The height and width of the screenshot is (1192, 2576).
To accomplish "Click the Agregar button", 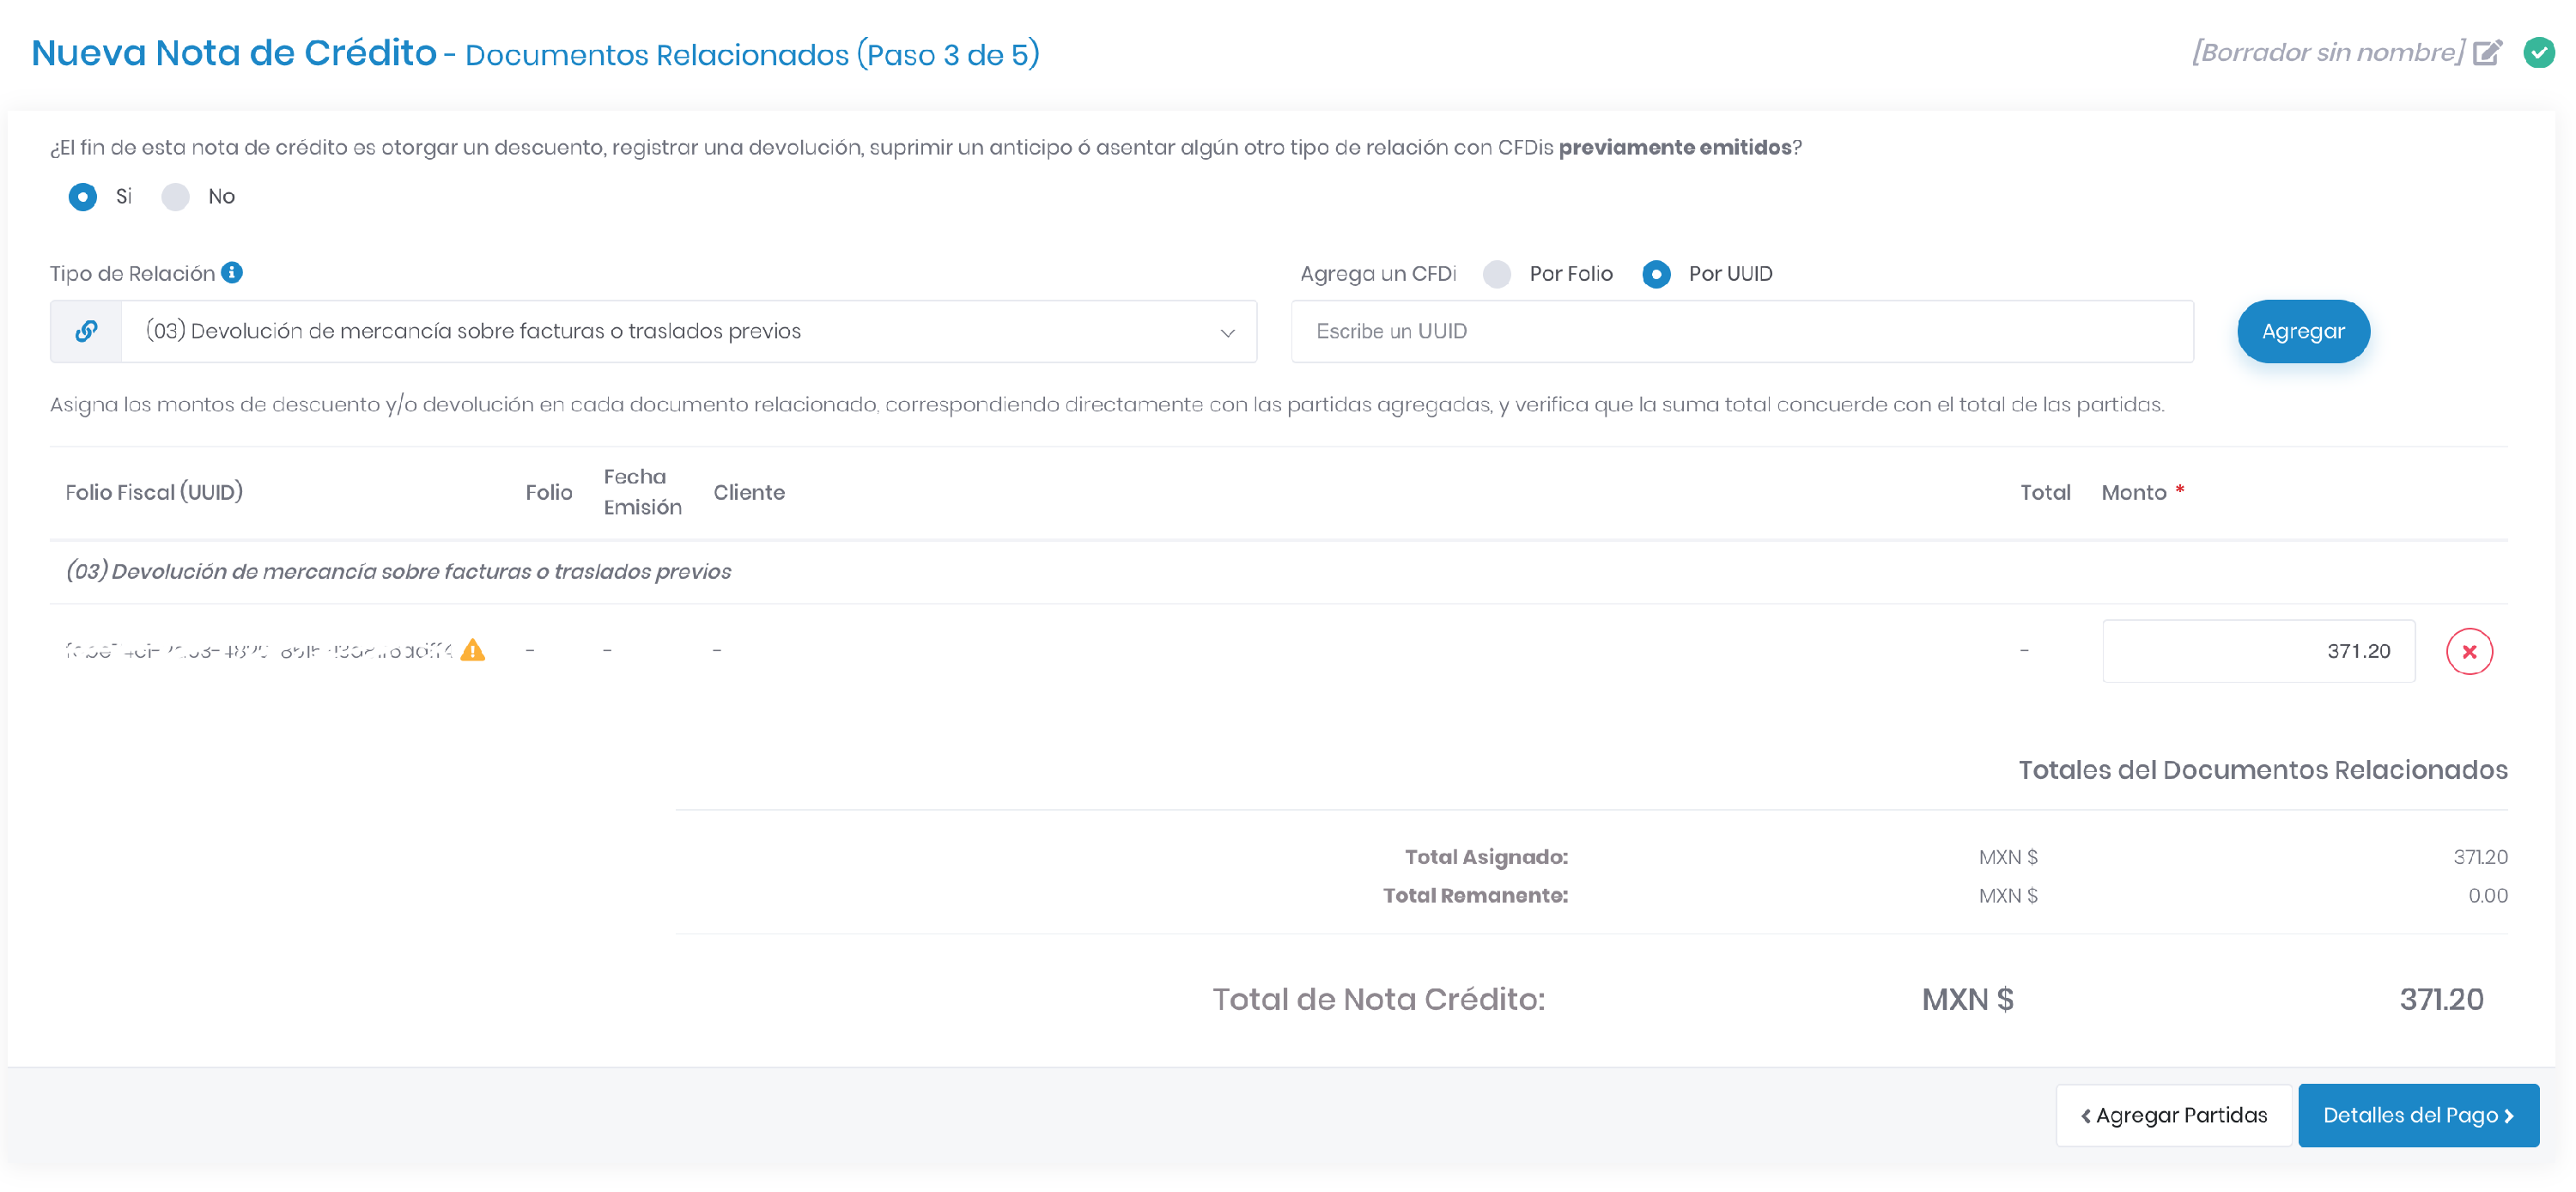I will [2303, 331].
